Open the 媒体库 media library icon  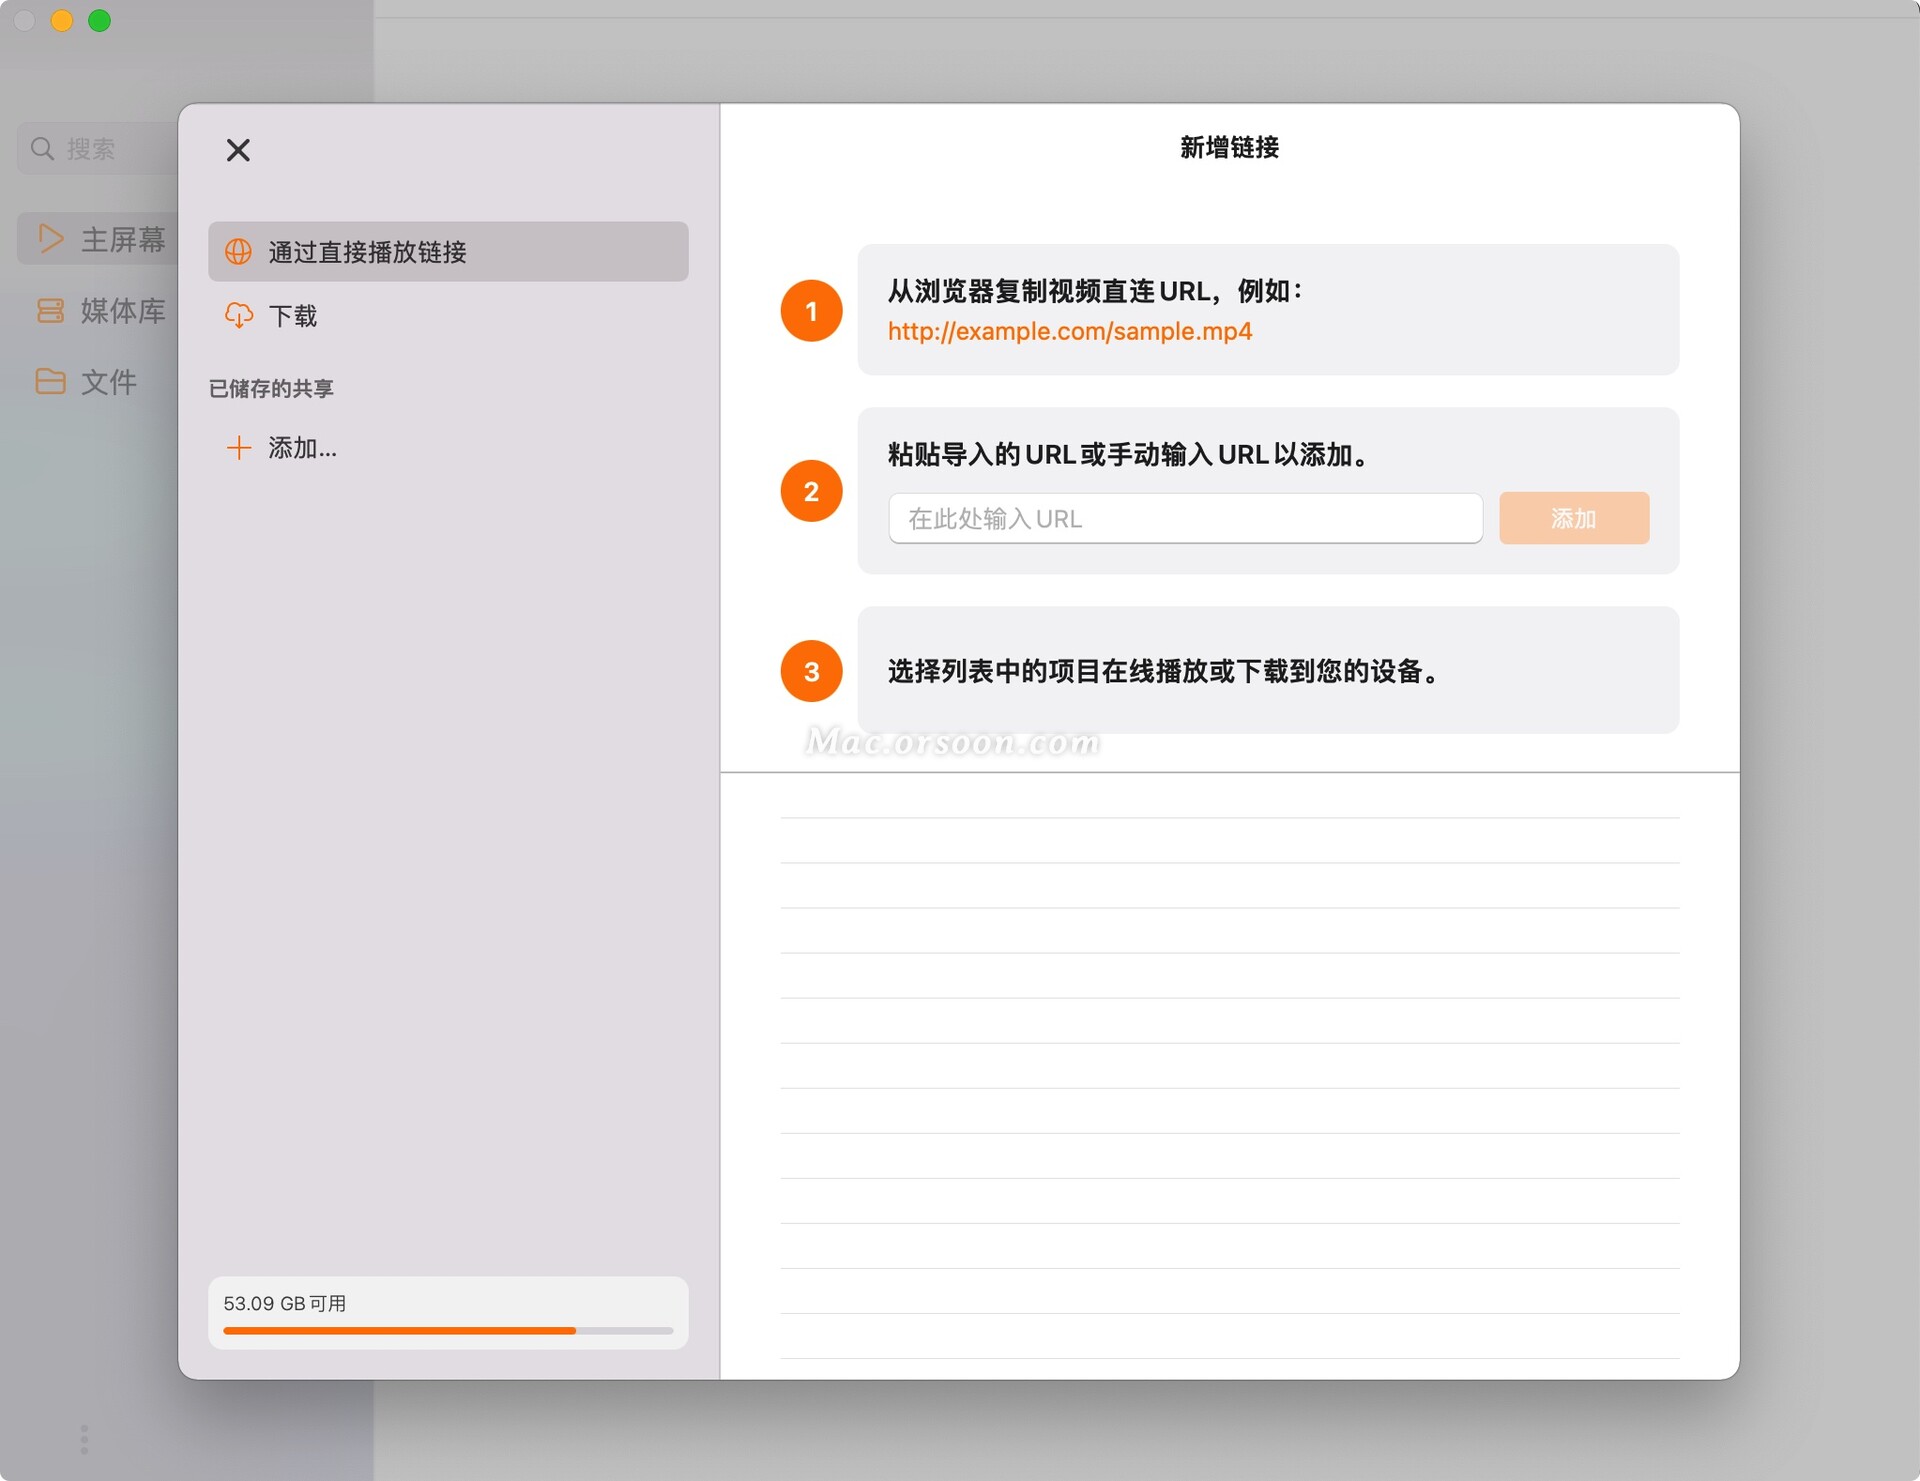51,310
